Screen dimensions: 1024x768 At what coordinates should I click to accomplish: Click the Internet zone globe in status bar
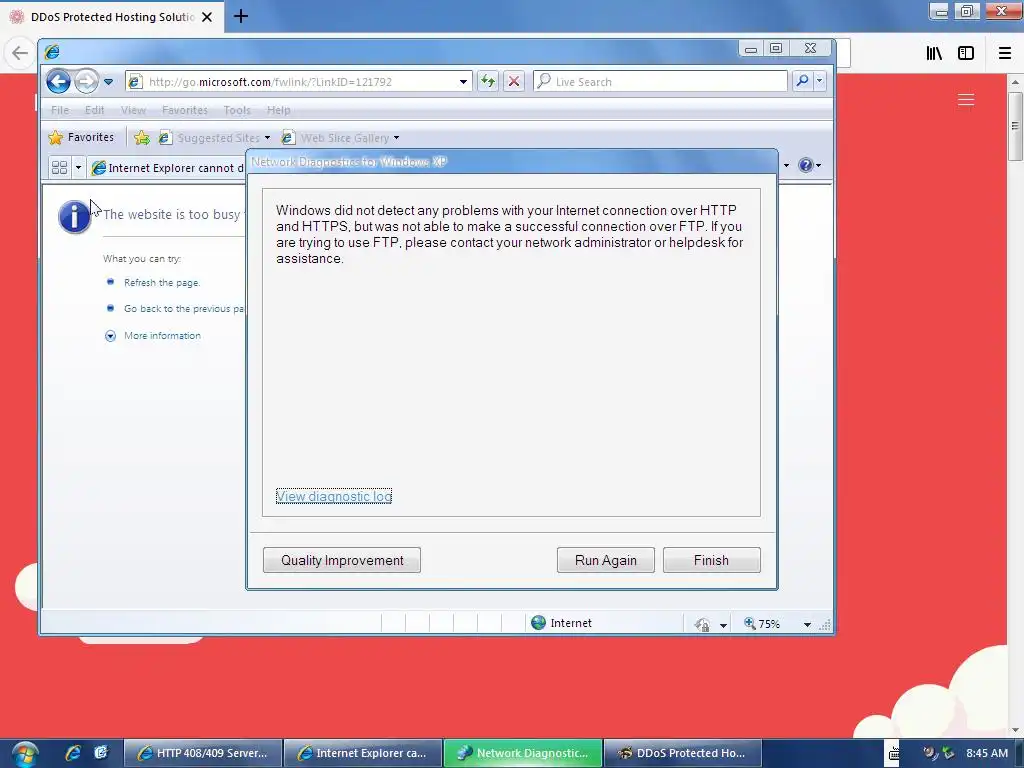coord(538,623)
